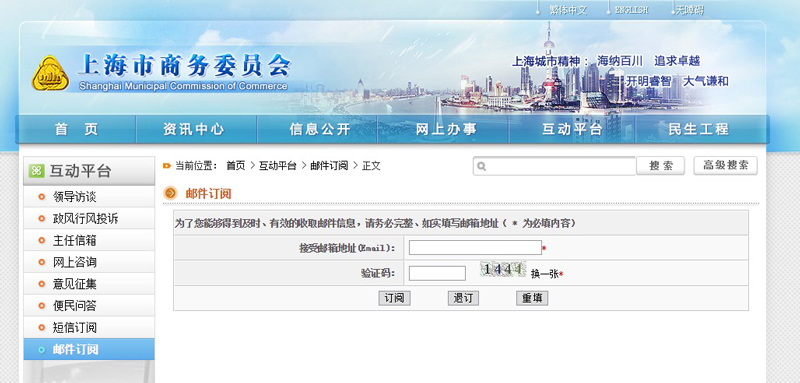Open 无障碍 accessibility link

pyautogui.click(x=690, y=10)
